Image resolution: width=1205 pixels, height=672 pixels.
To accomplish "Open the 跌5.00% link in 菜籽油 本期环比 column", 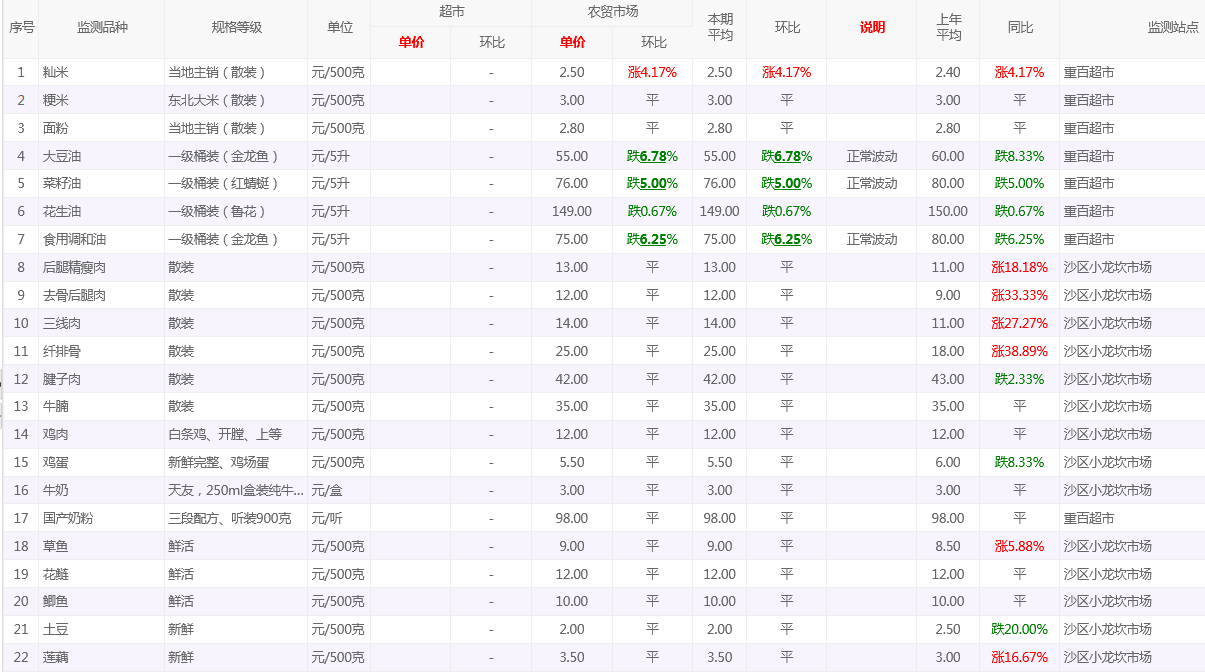I will point(787,184).
